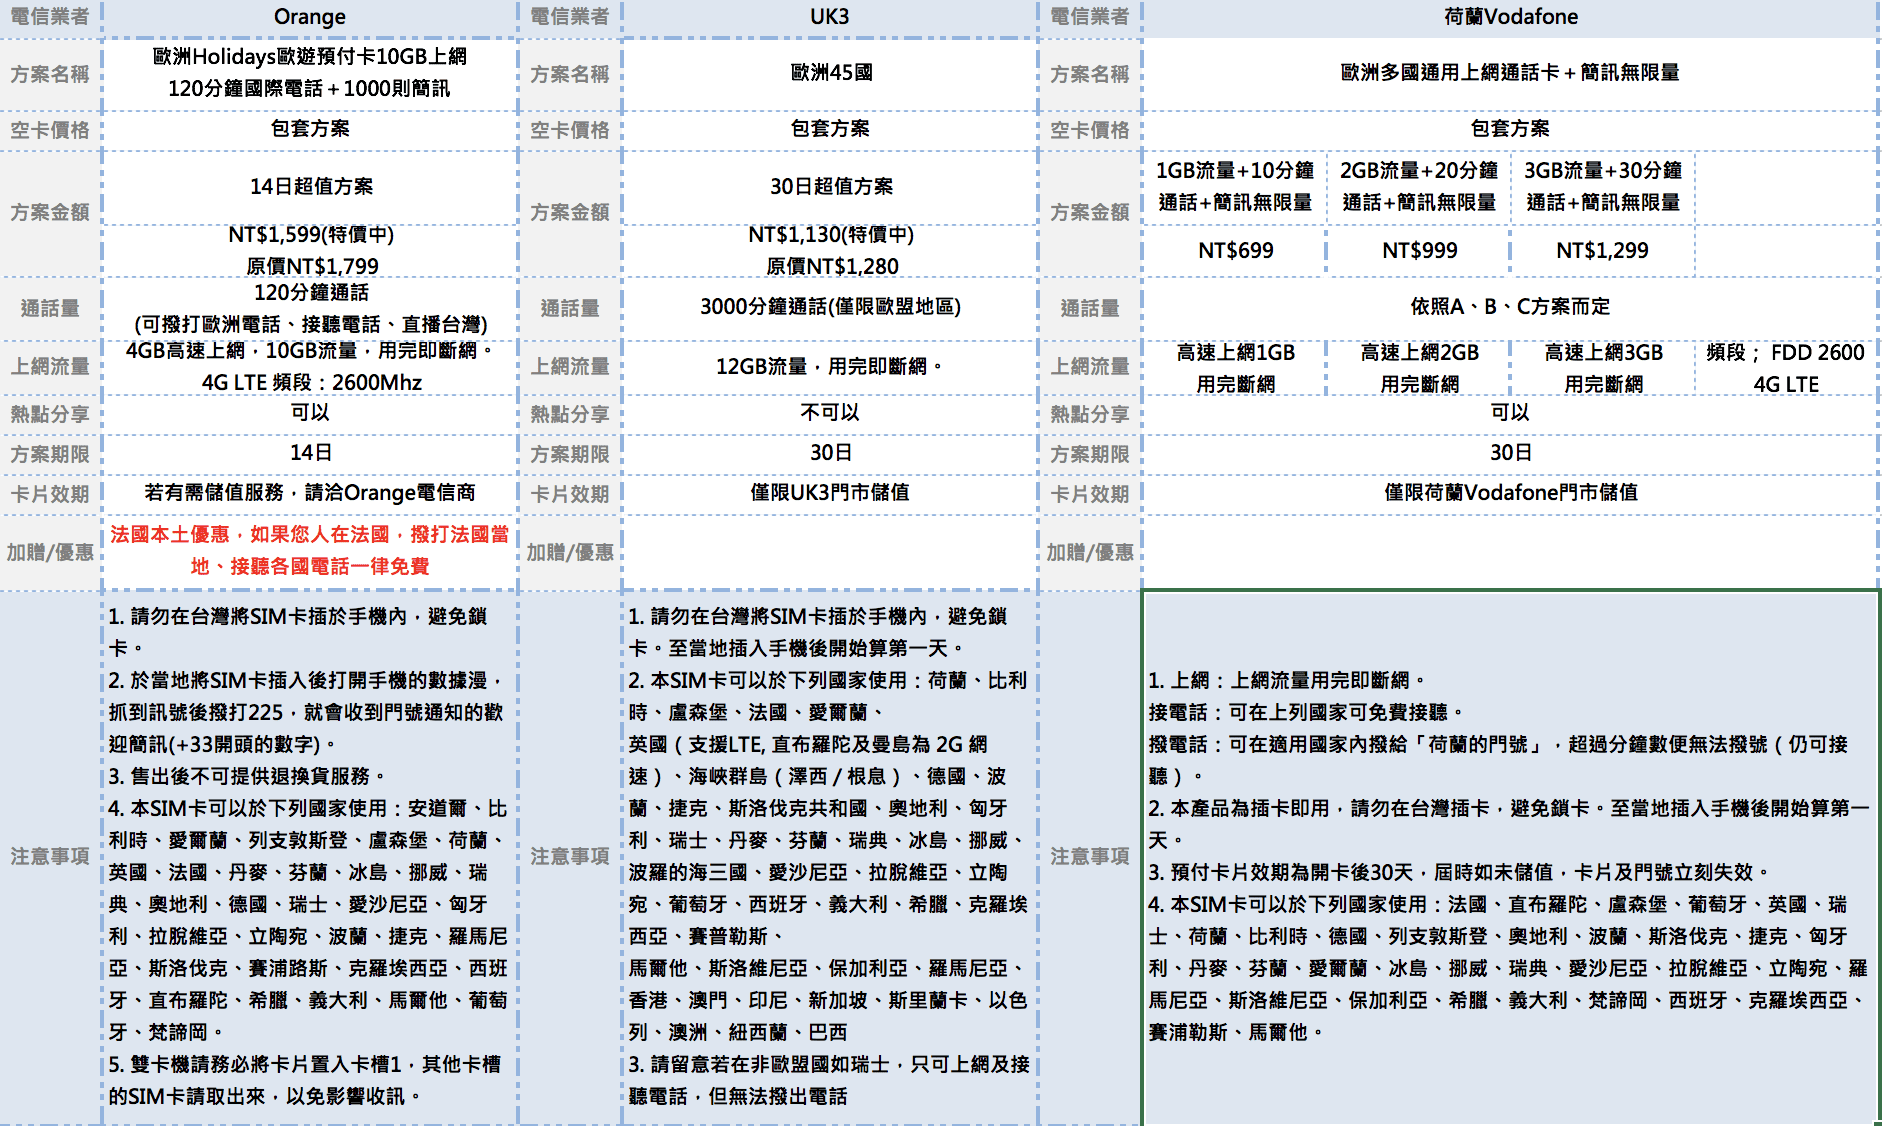Select the 卡片效期 label in UK3 table
The width and height of the screenshot is (1882, 1126).
[570, 494]
